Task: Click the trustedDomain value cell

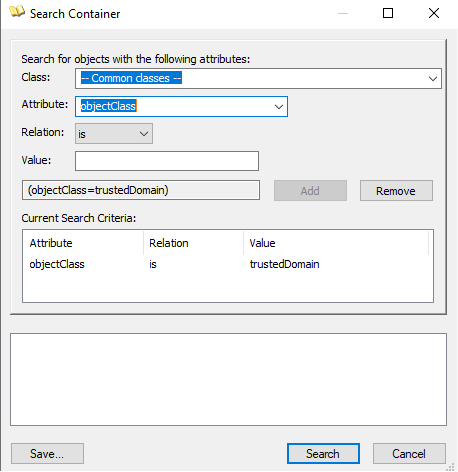Action: (285, 264)
